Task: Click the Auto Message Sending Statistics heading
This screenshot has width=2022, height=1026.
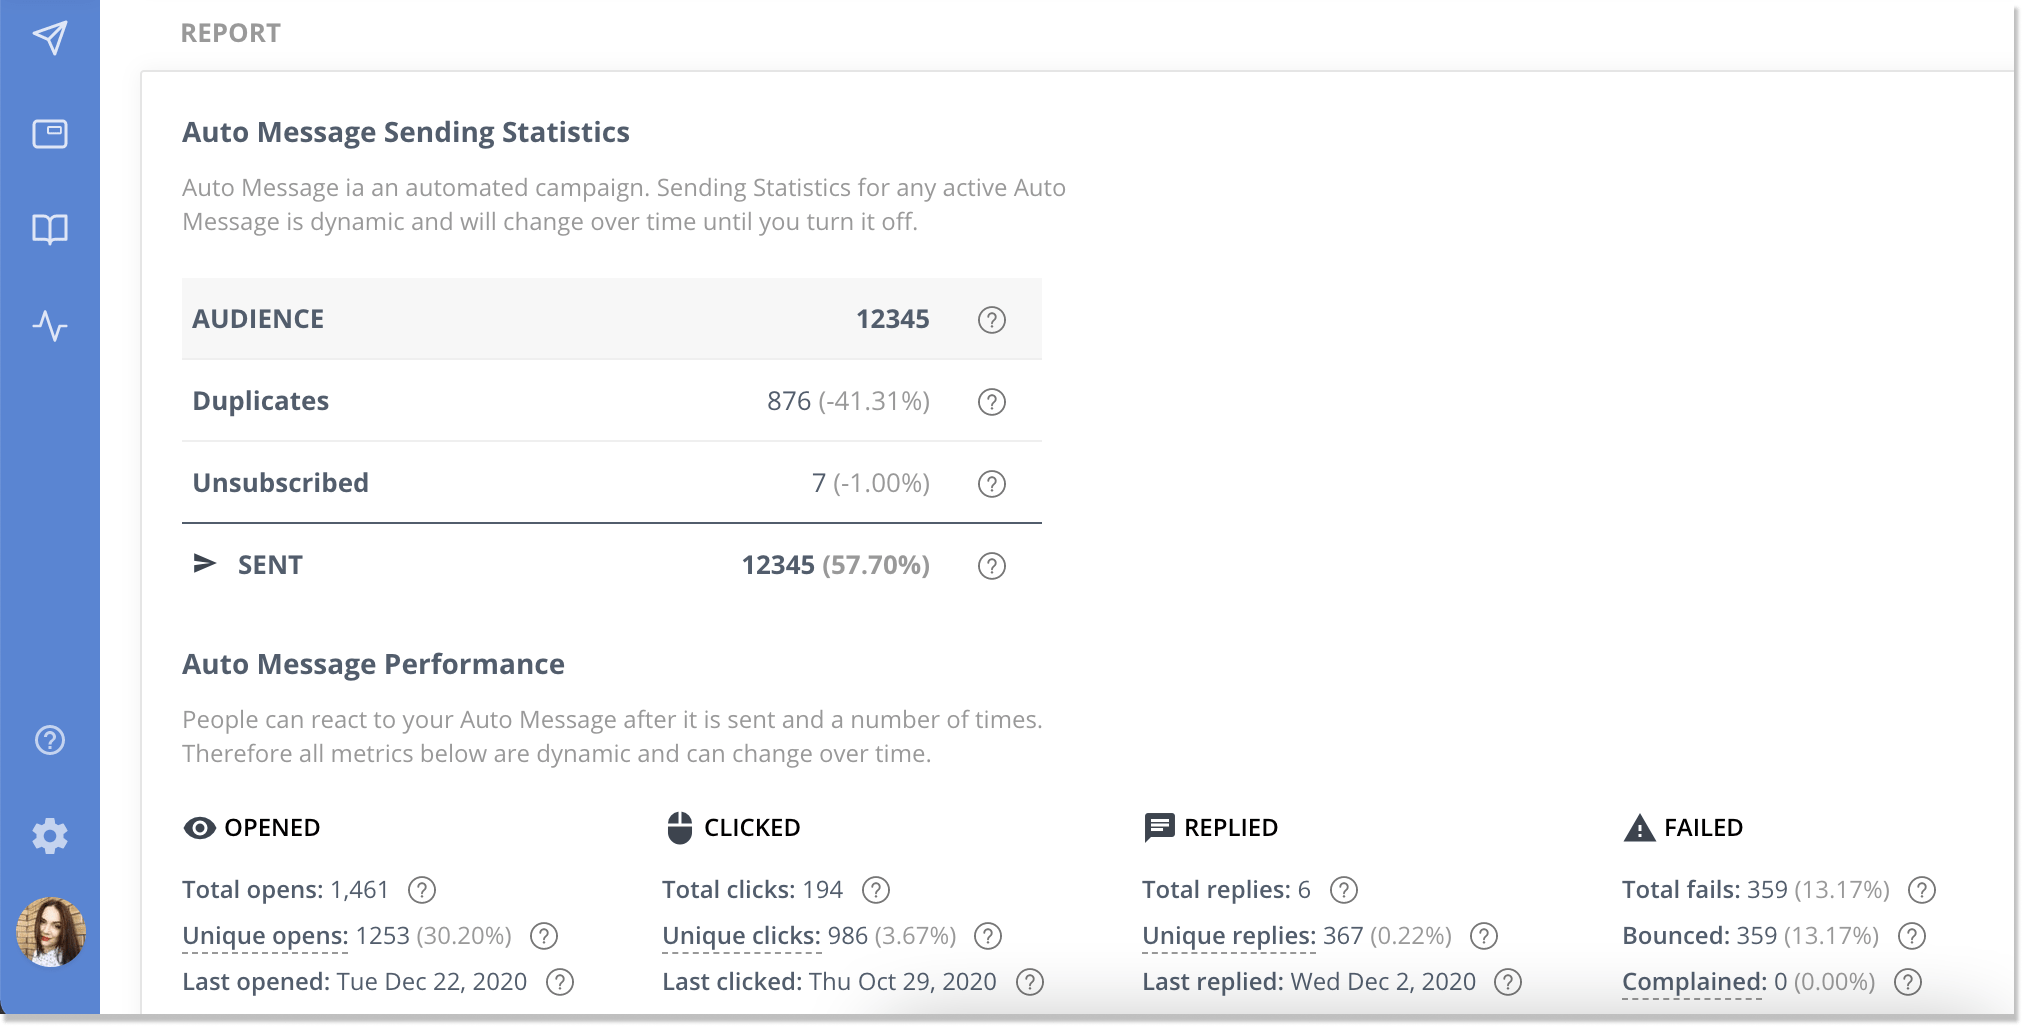Action: point(406,132)
